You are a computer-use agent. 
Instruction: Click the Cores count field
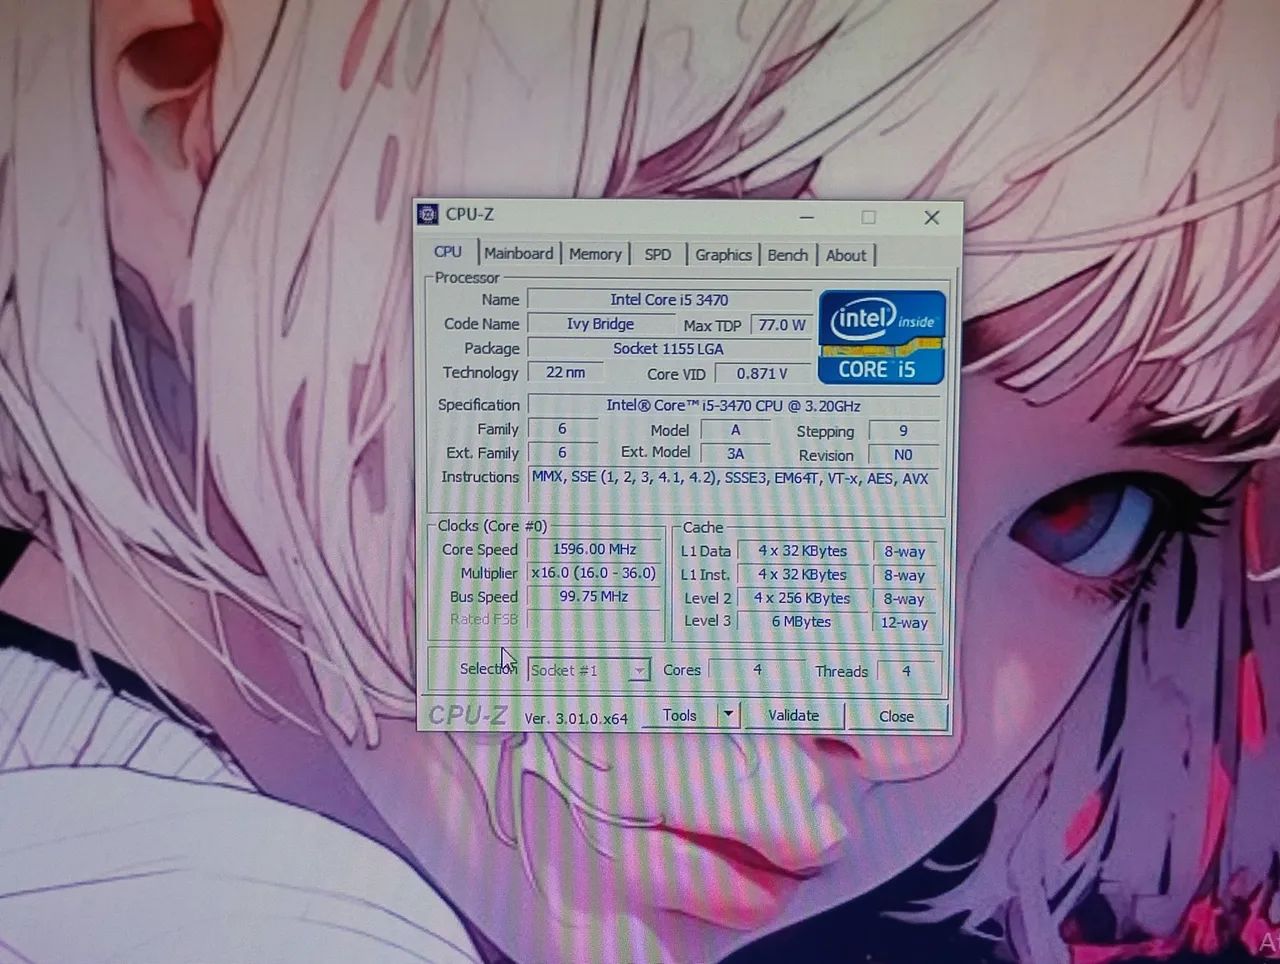757,670
